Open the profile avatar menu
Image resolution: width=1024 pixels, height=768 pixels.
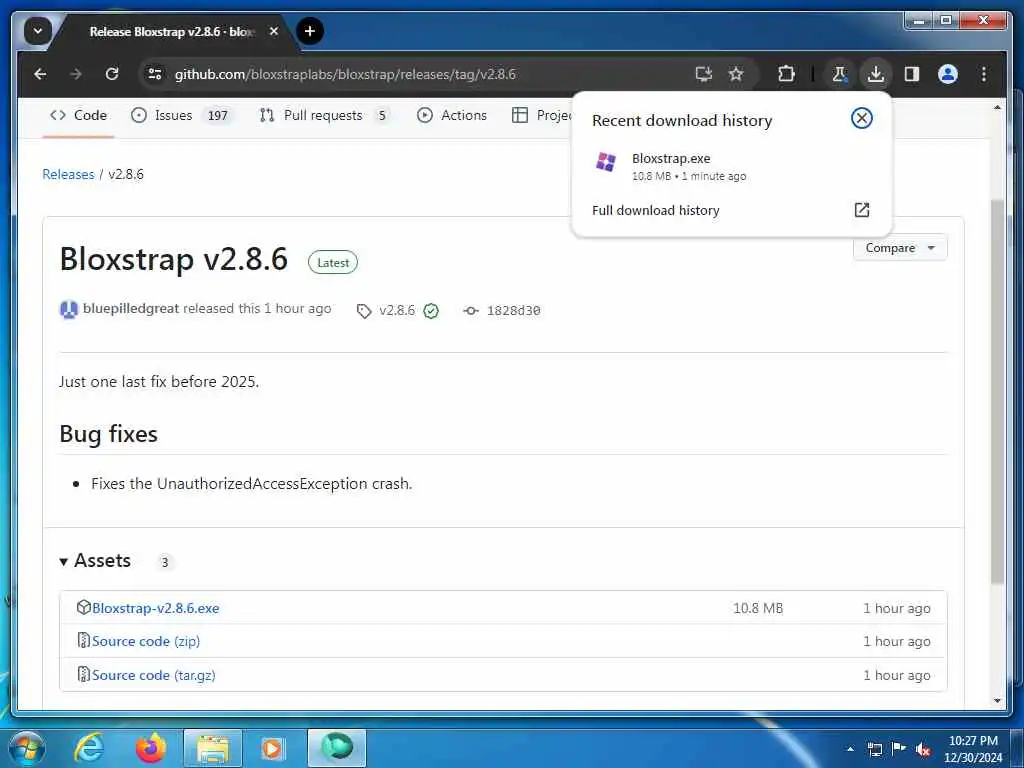coord(948,74)
